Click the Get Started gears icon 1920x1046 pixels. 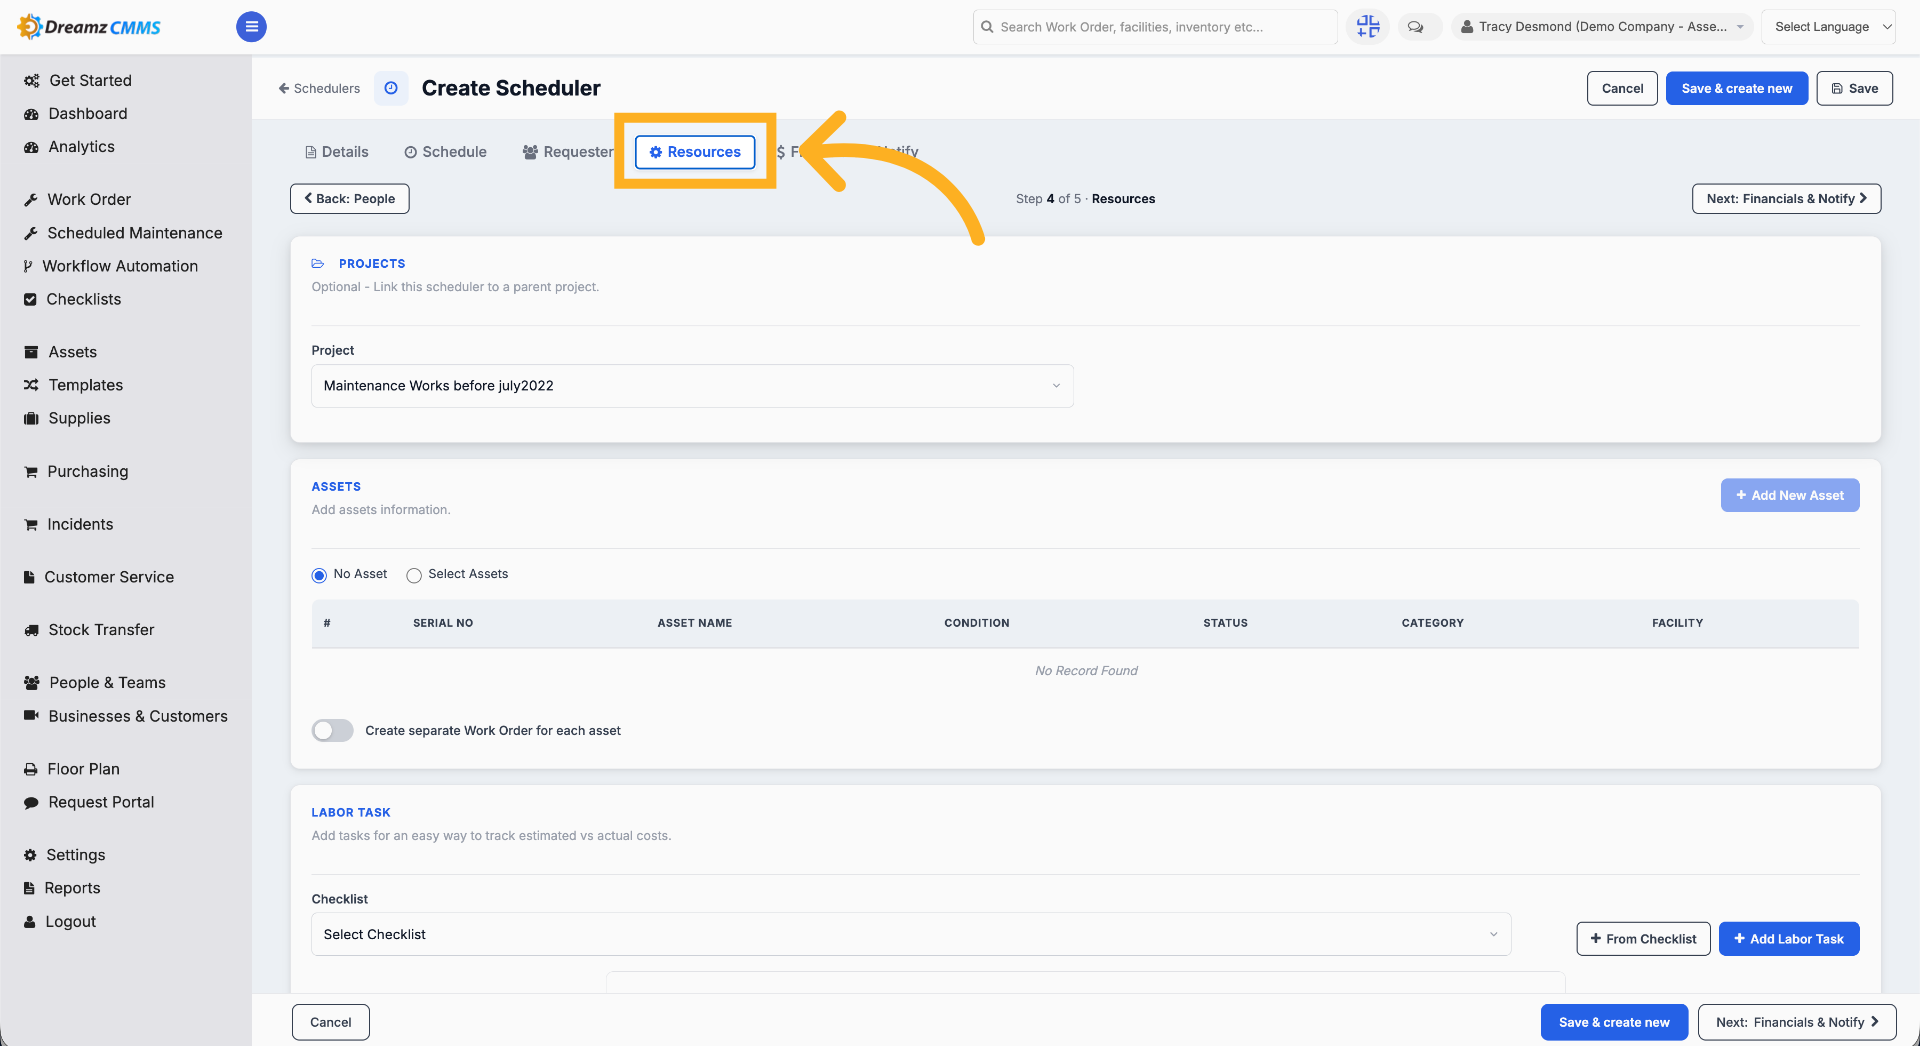(31, 81)
